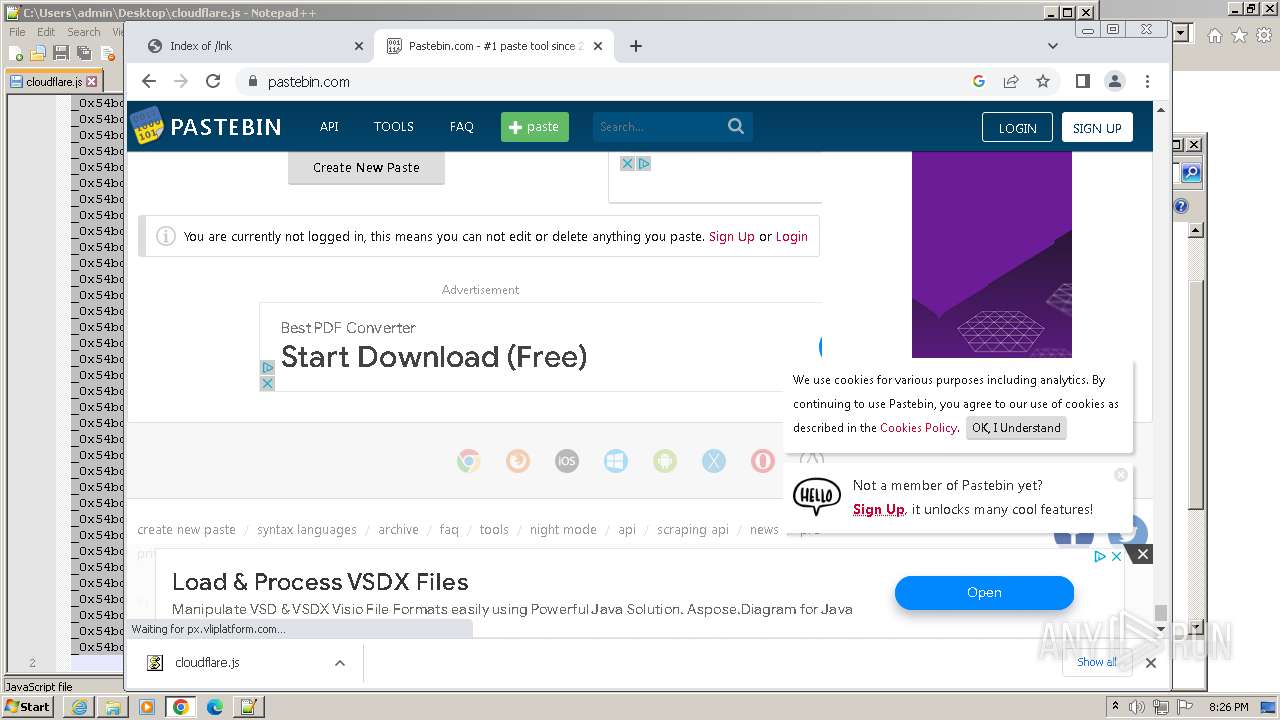Open FAQ in Pastebin nav bar
Screen dimensions: 1280x720
(x=461, y=127)
